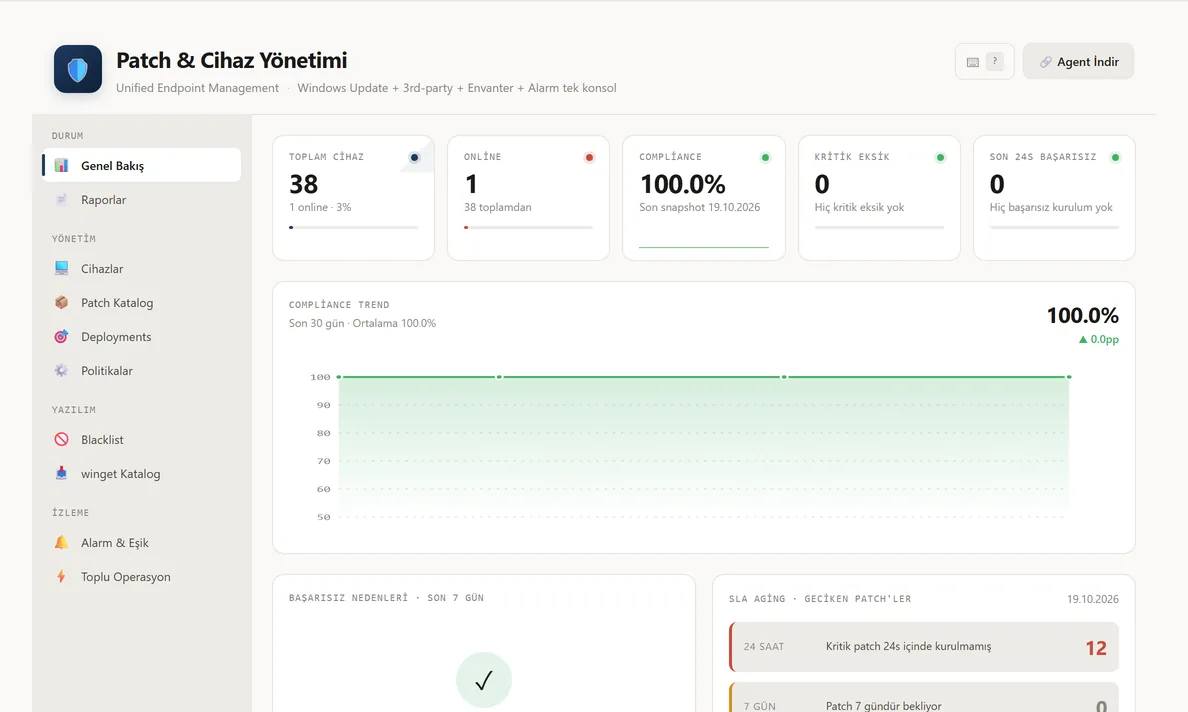Click COMPLIANCE TREND heading
1188x712 pixels.
339,304
